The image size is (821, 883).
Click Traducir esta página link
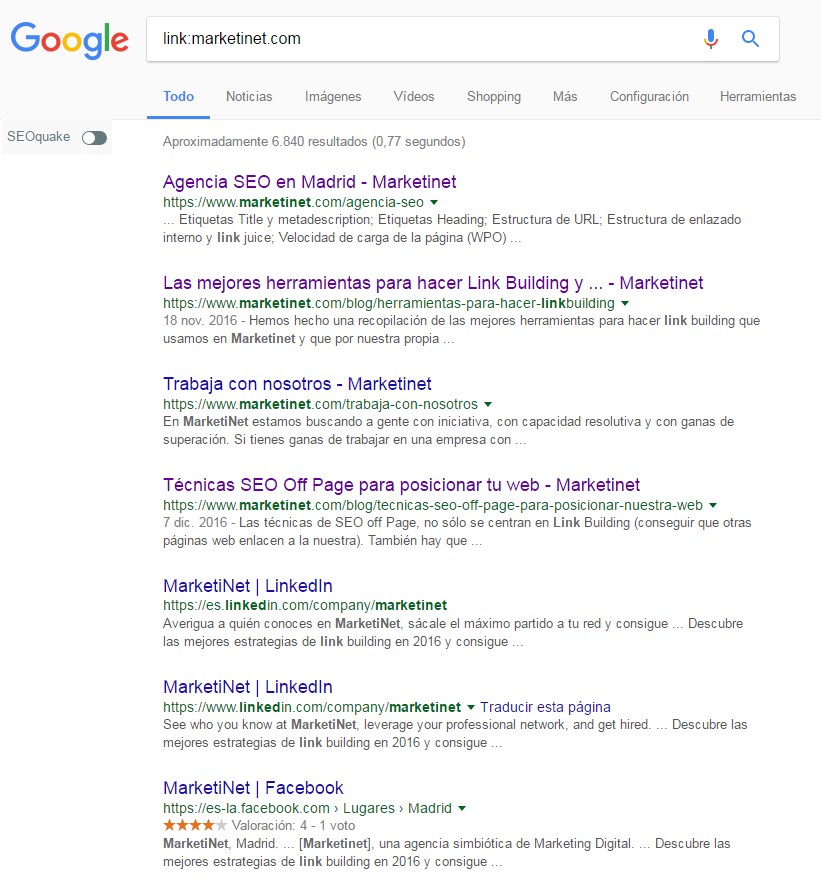tap(545, 707)
